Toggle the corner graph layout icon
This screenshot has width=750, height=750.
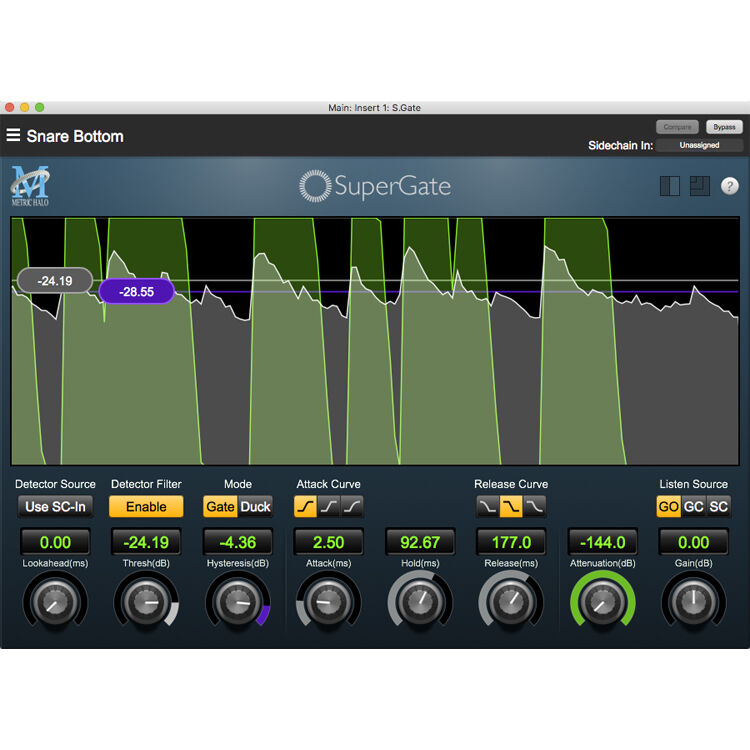[x=700, y=186]
